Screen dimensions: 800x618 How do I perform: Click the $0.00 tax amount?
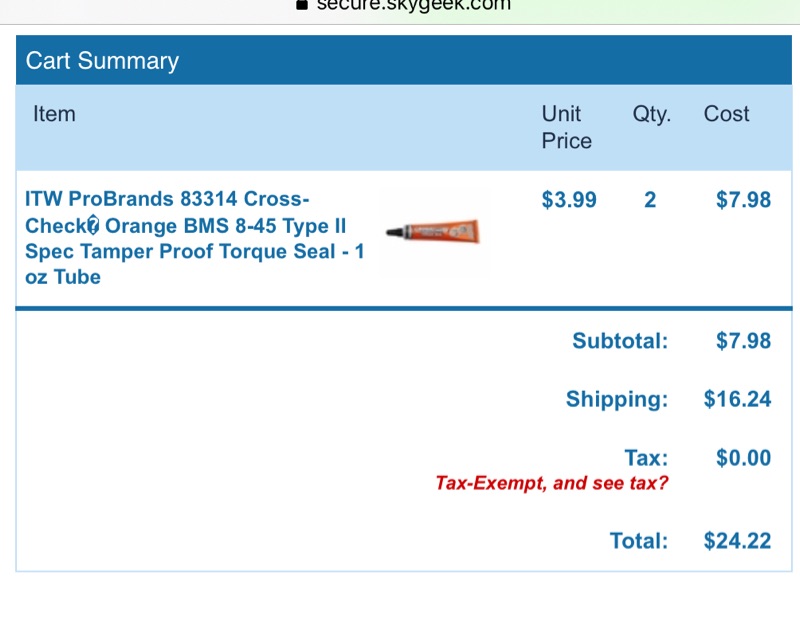(743, 458)
